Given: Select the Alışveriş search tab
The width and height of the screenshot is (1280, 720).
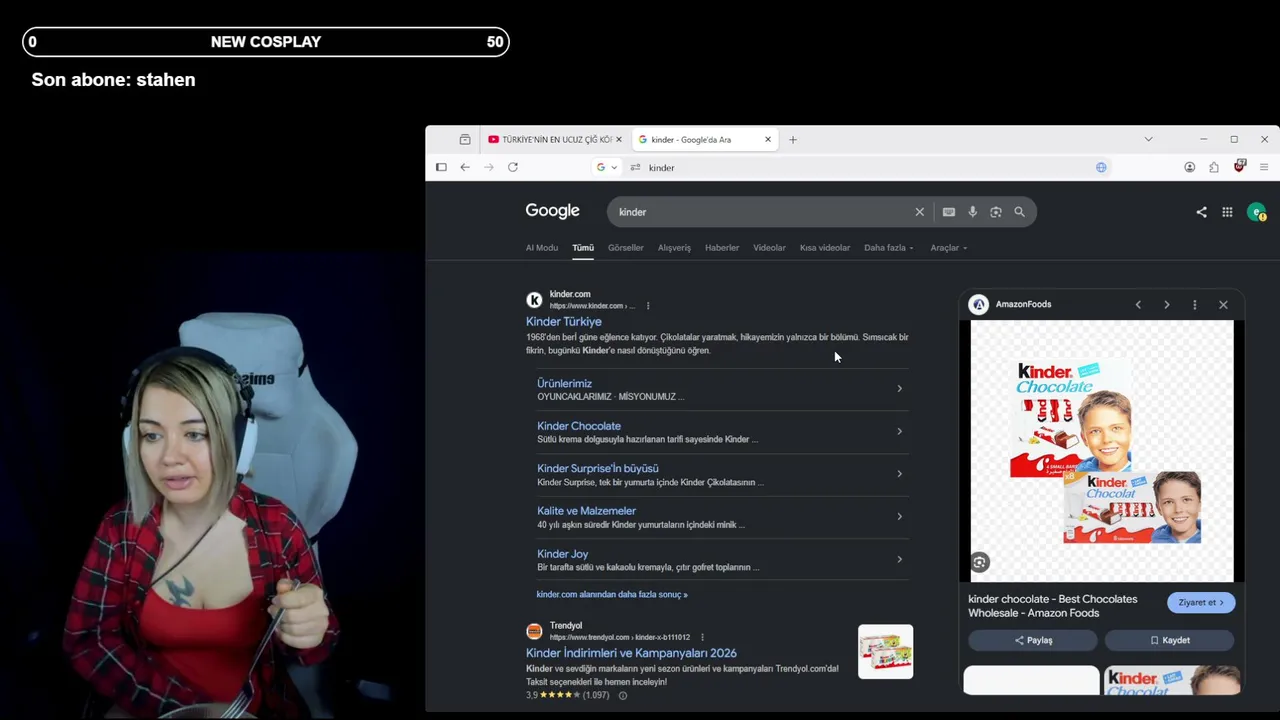Looking at the screenshot, I should click(x=674, y=248).
